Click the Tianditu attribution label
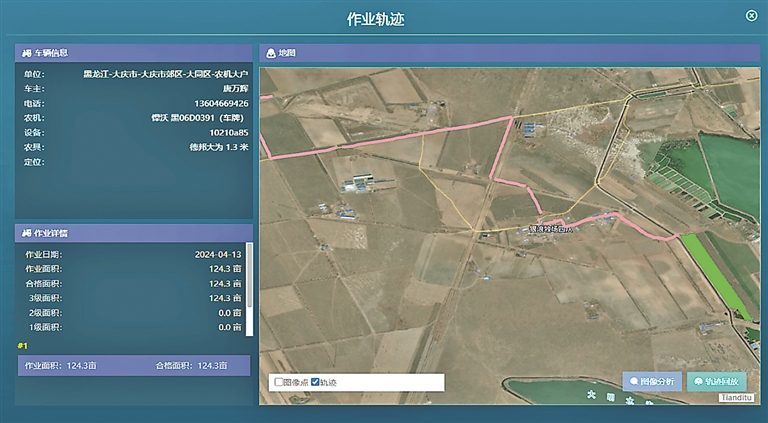768x423 pixels. [x=740, y=397]
